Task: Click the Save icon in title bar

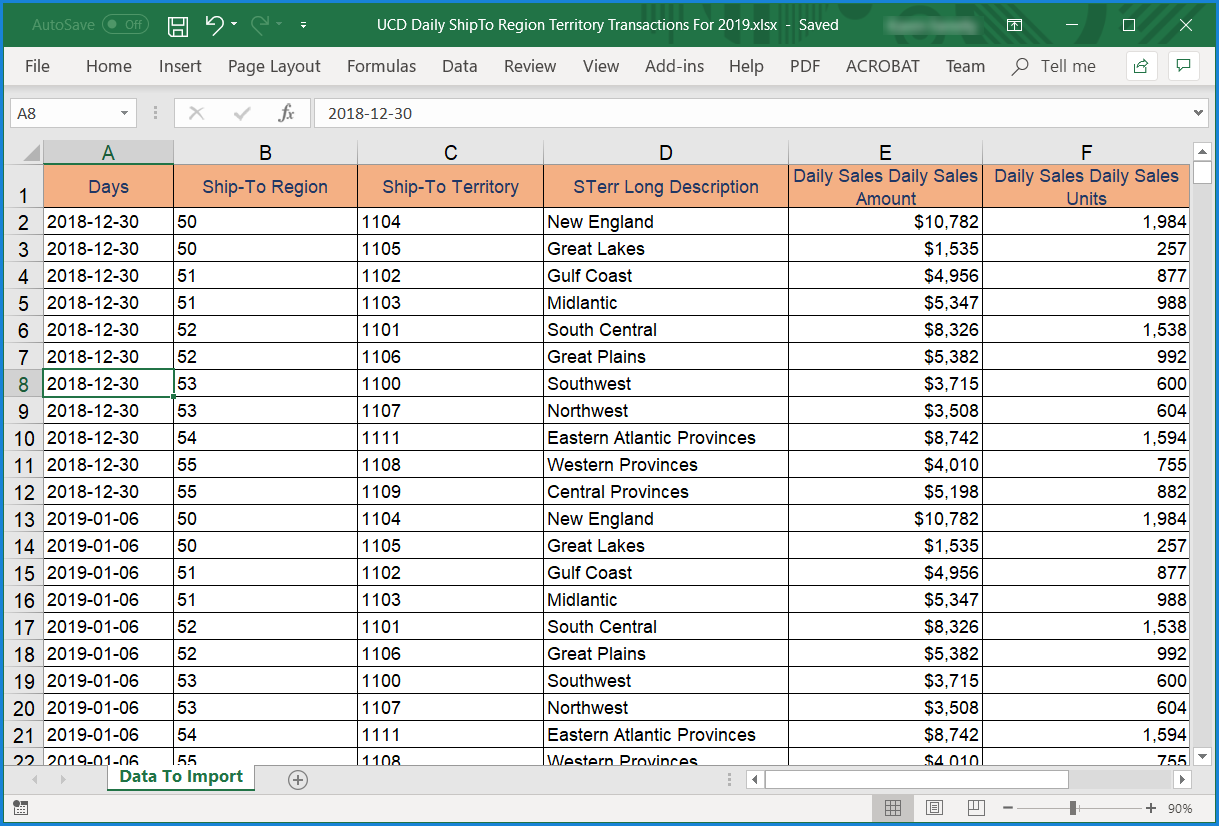Action: pyautogui.click(x=178, y=25)
